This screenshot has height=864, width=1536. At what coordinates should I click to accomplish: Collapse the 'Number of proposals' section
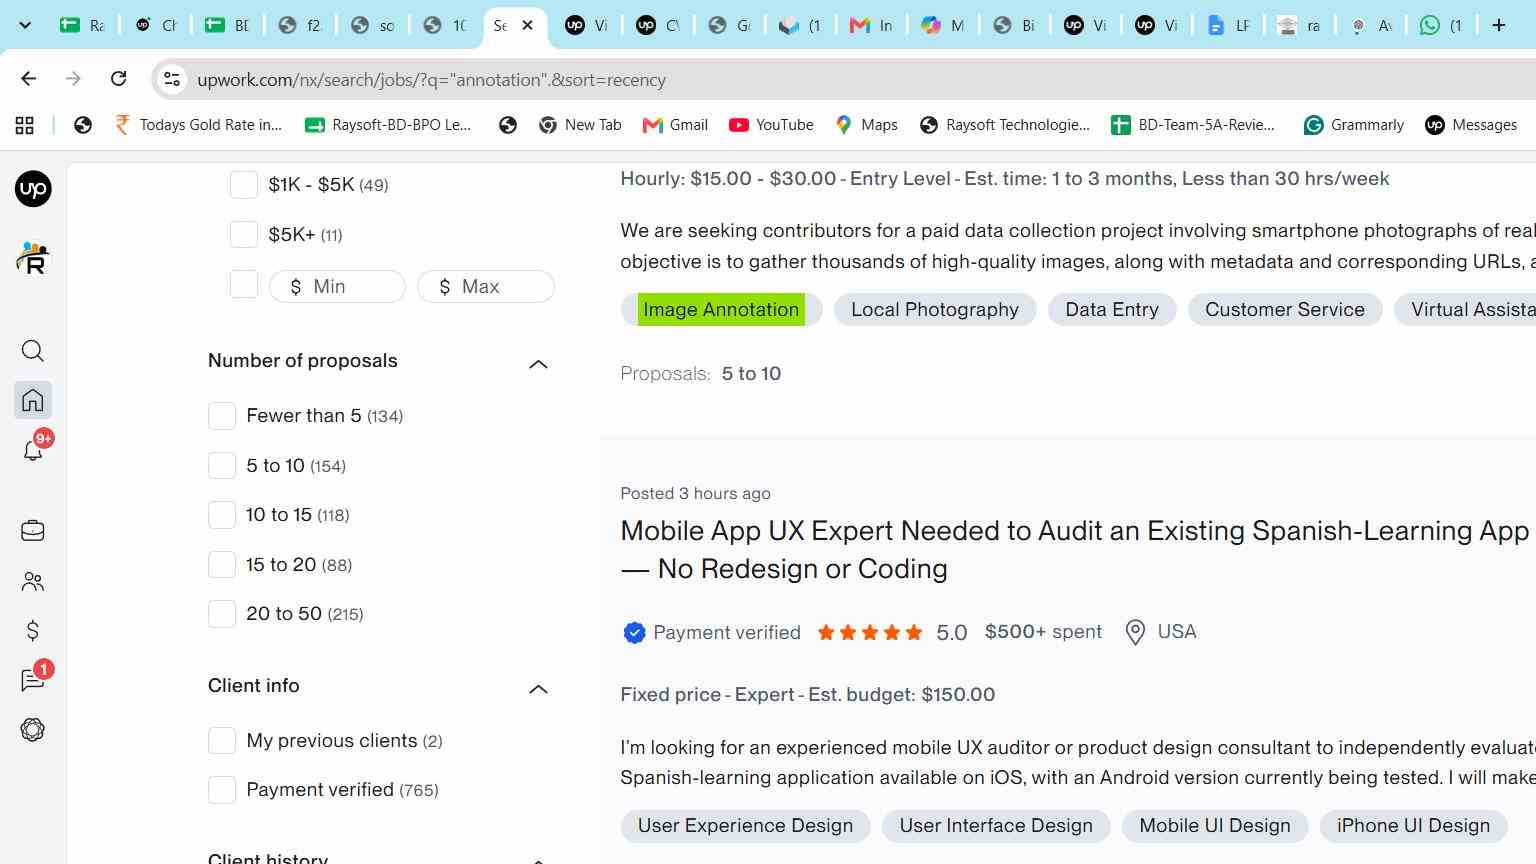pyautogui.click(x=538, y=364)
